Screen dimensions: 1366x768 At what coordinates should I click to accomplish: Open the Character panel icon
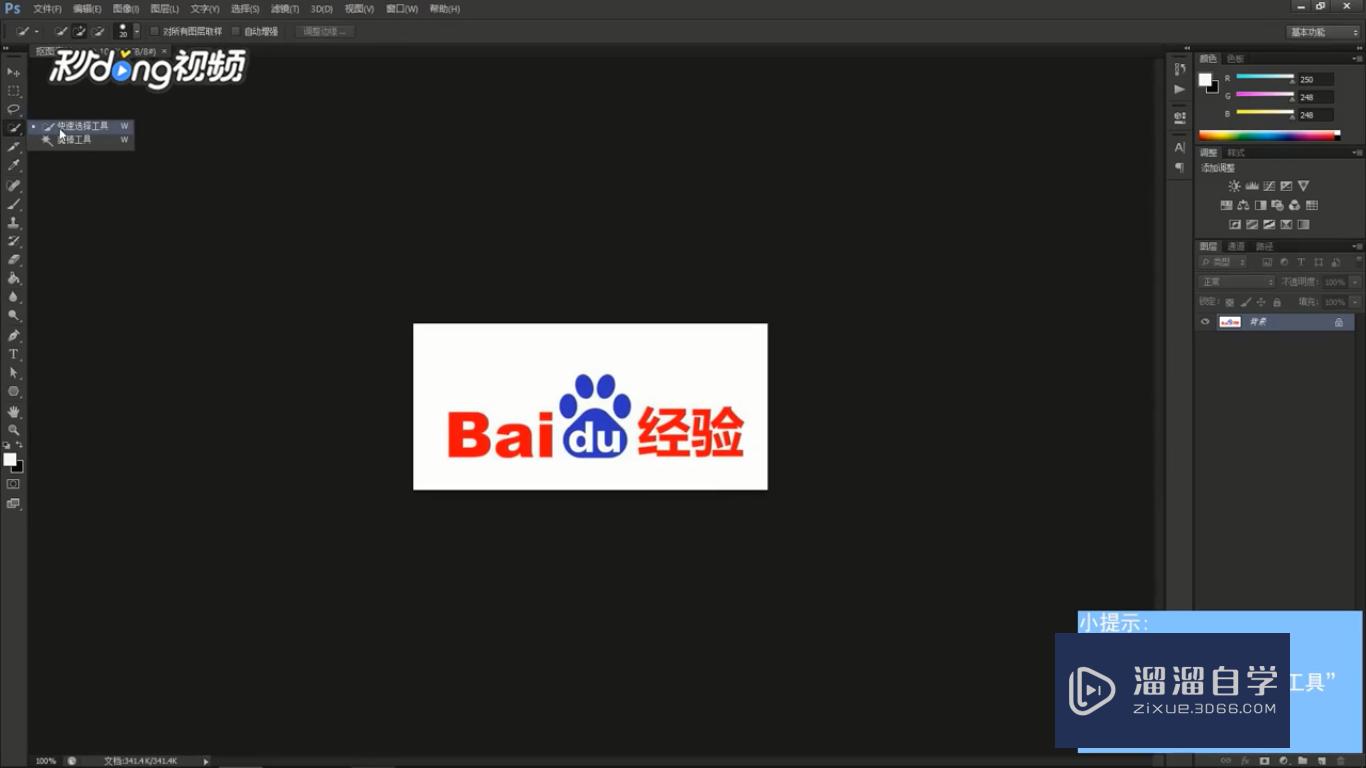pos(1180,147)
